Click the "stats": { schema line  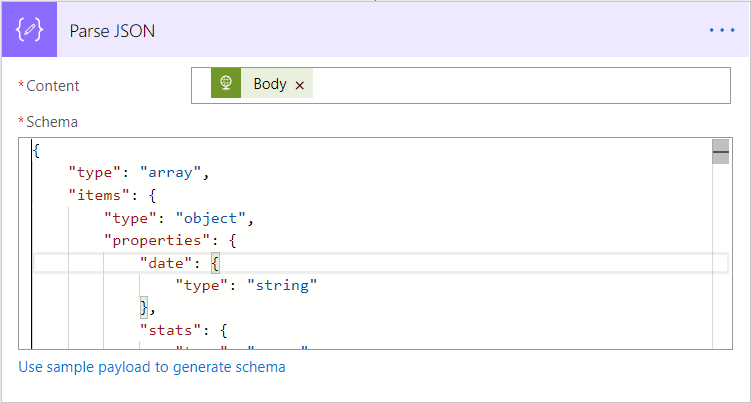(x=183, y=330)
